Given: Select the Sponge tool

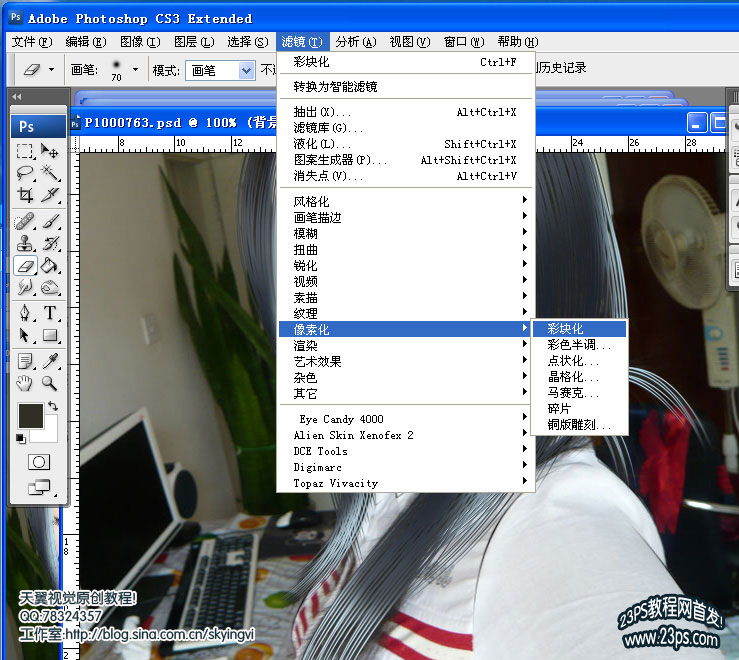Looking at the screenshot, I should (50, 287).
